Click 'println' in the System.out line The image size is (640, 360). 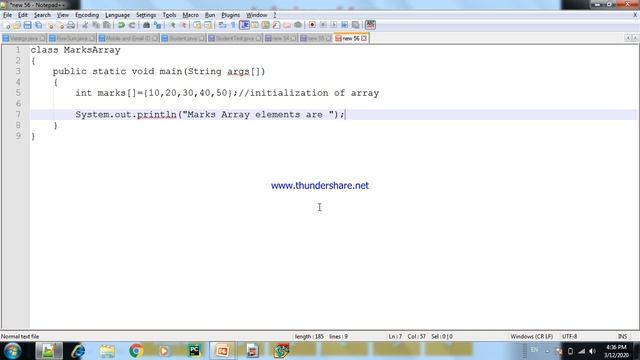tap(156, 114)
